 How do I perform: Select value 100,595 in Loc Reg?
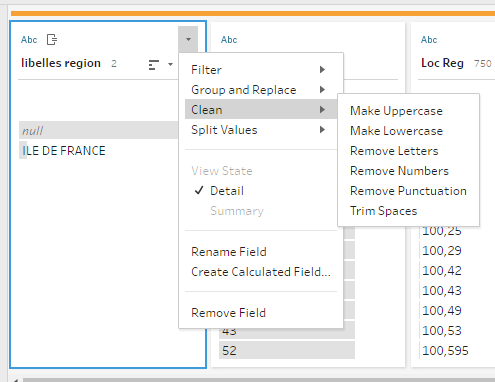pos(445,350)
